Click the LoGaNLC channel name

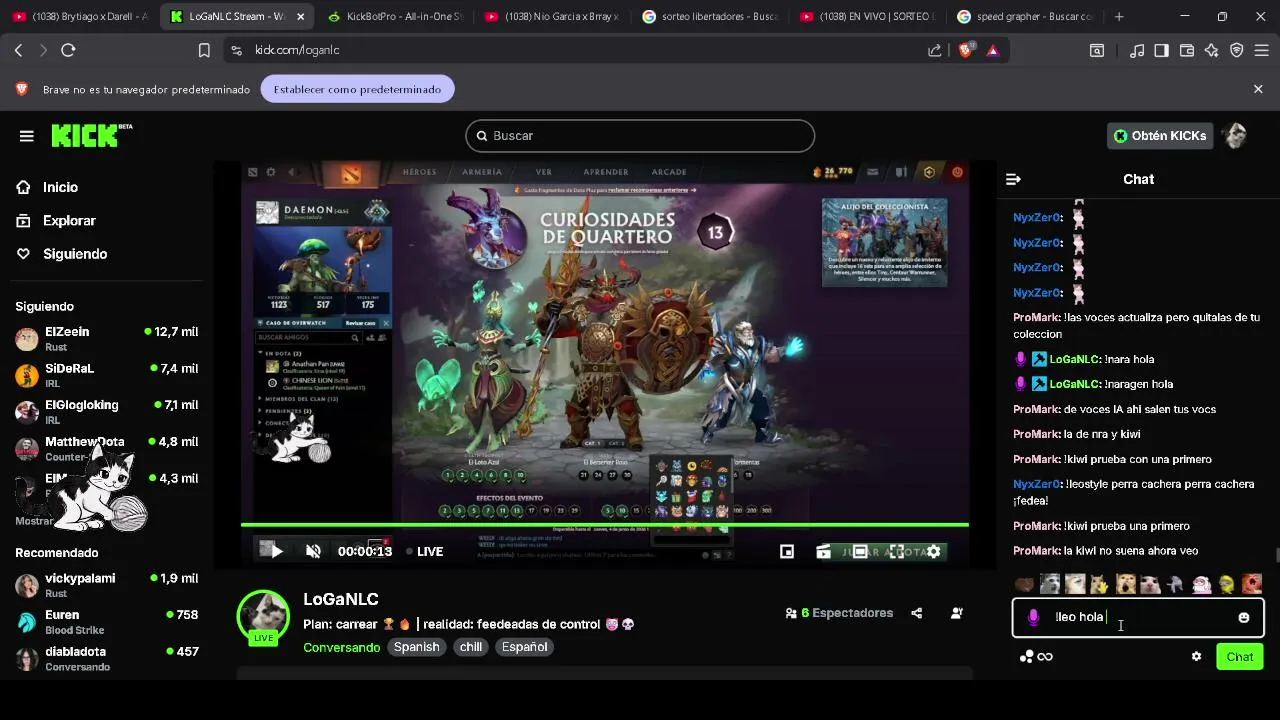tap(341, 599)
